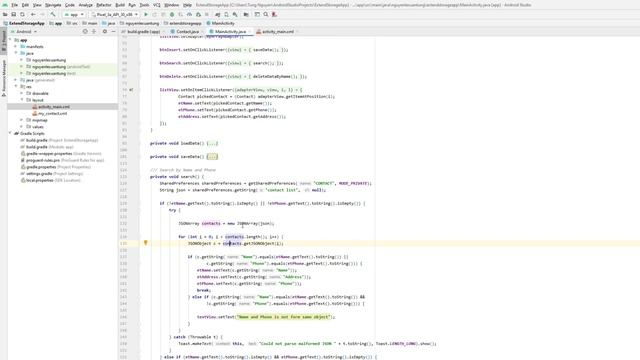
Task: Open the Build menu
Action: pos(120,5)
